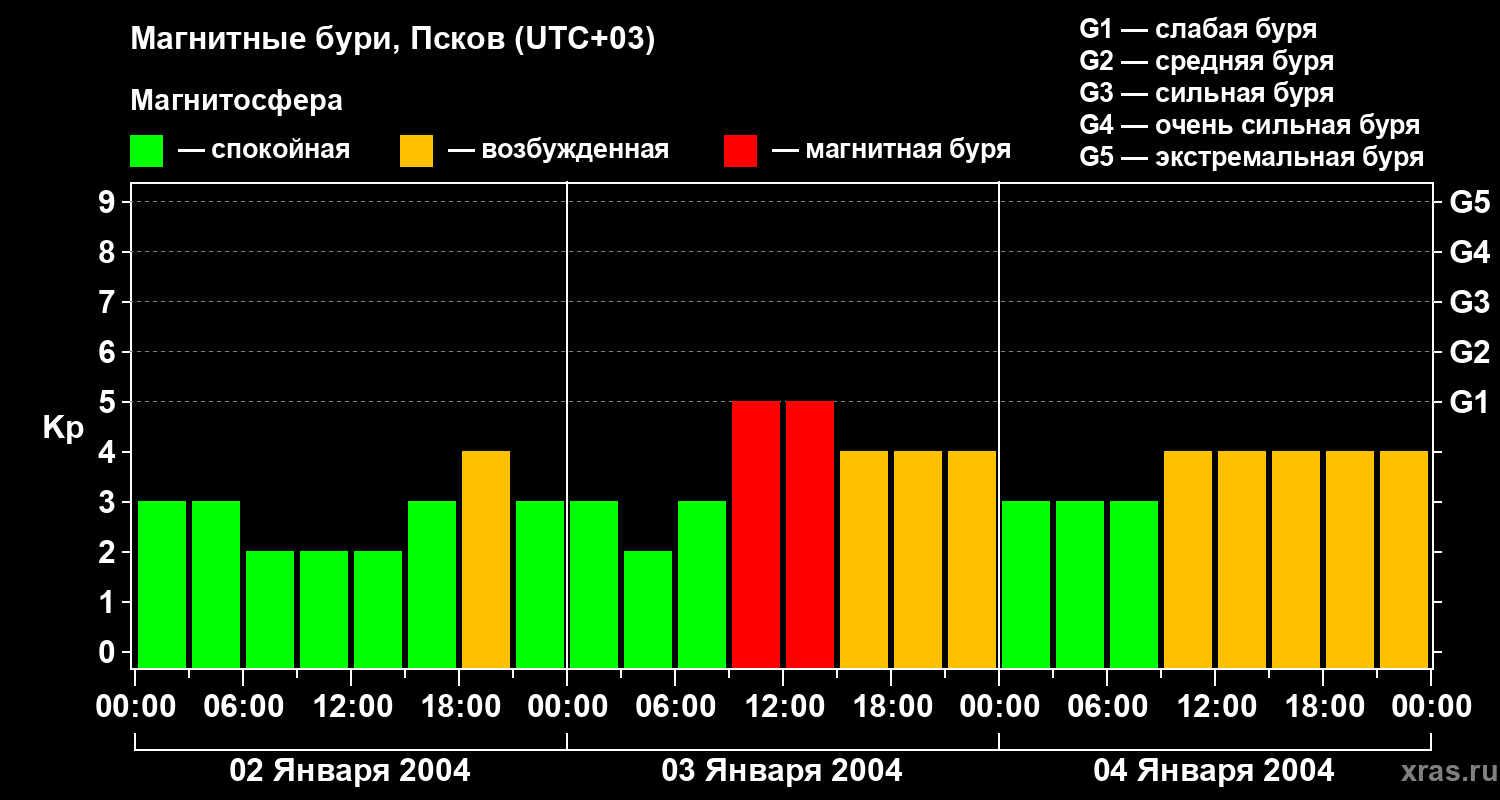Click the "12:00" time label for 03 Января

(x=783, y=706)
